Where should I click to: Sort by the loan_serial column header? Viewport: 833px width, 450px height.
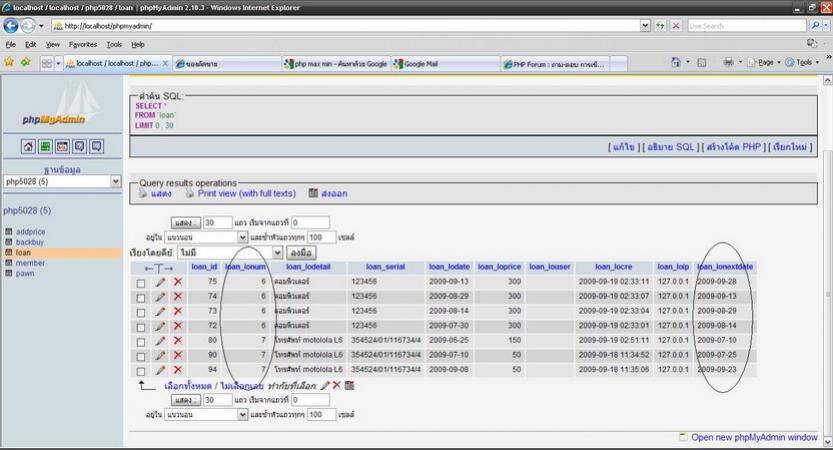[x=385, y=267]
